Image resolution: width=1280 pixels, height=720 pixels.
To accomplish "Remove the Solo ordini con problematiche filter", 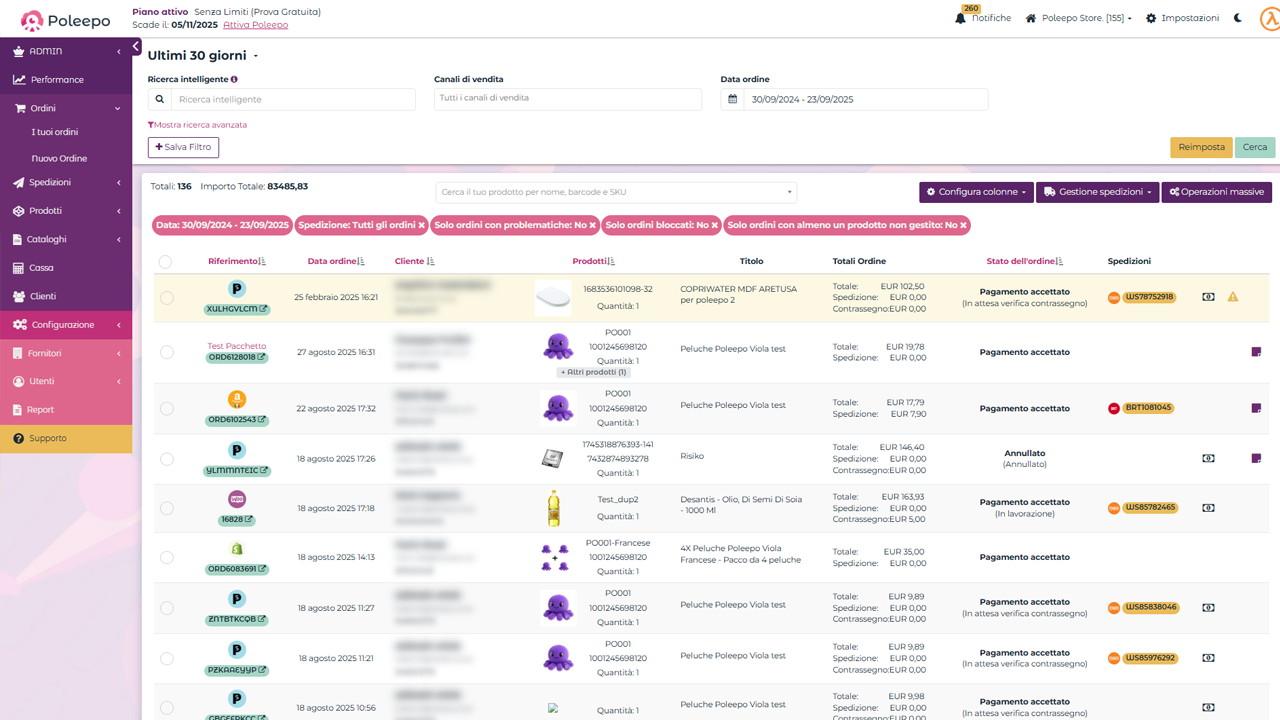I will tap(592, 226).
